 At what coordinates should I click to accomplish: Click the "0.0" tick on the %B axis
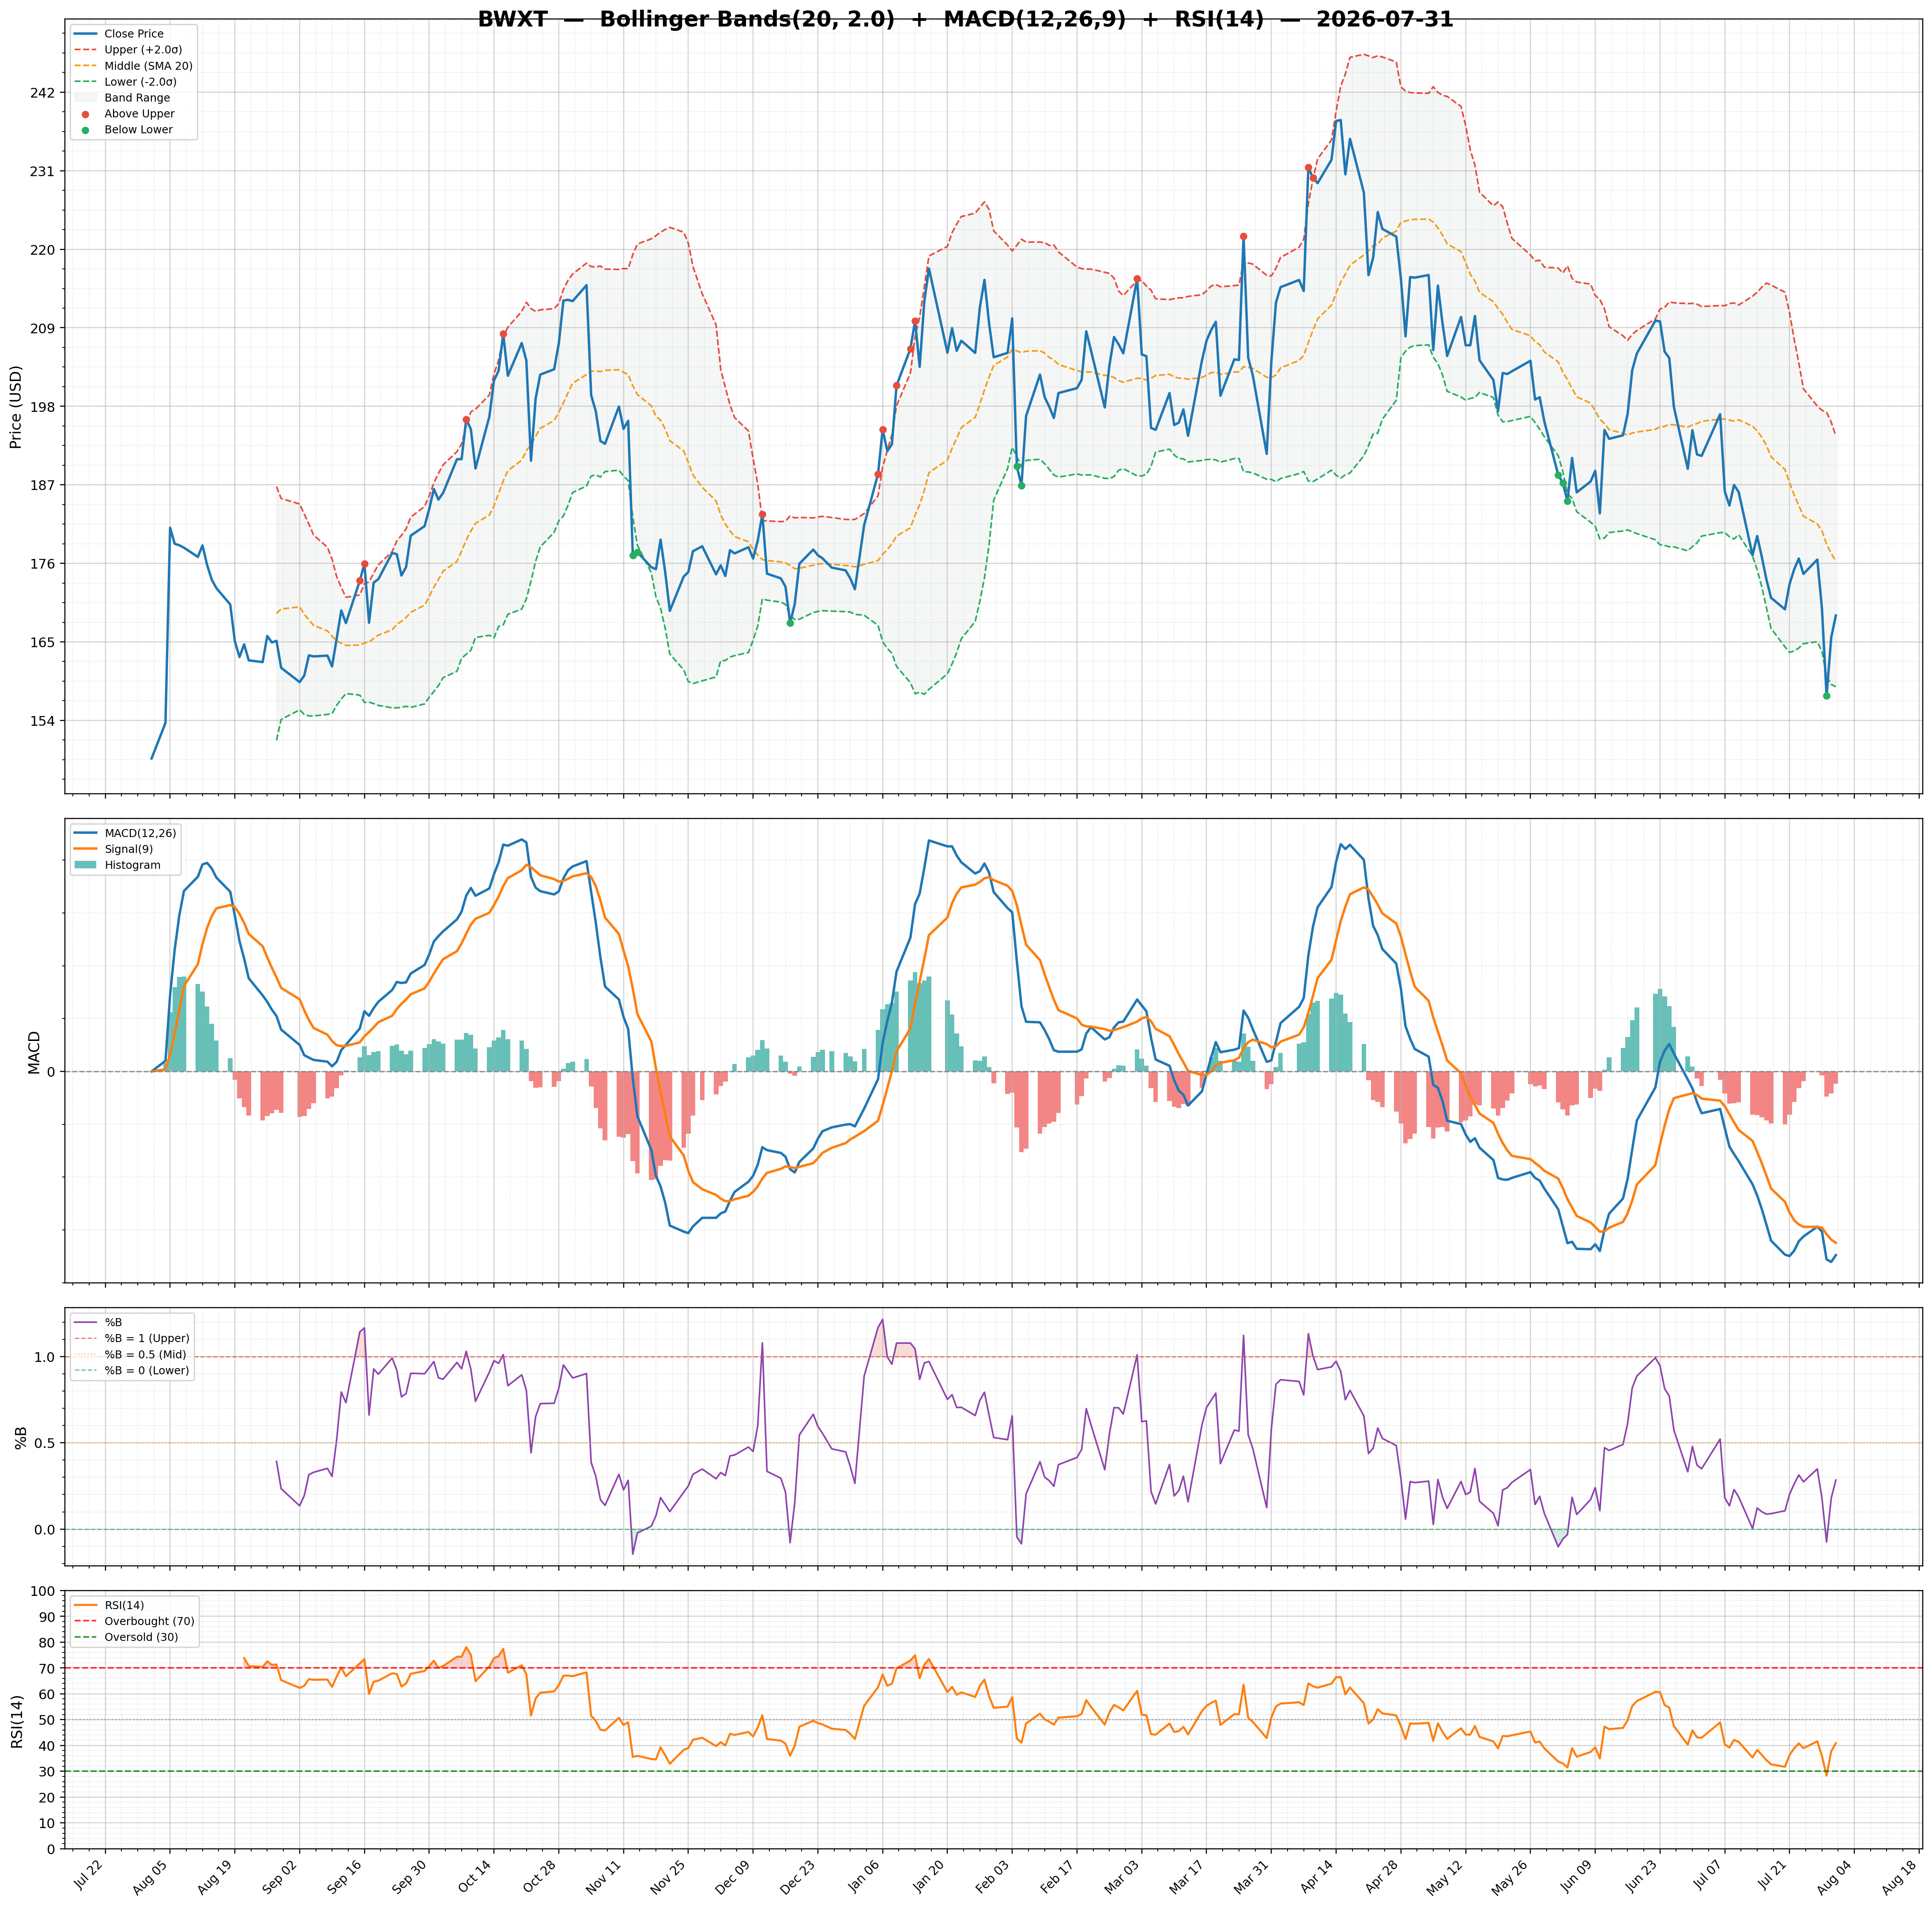coord(46,1530)
